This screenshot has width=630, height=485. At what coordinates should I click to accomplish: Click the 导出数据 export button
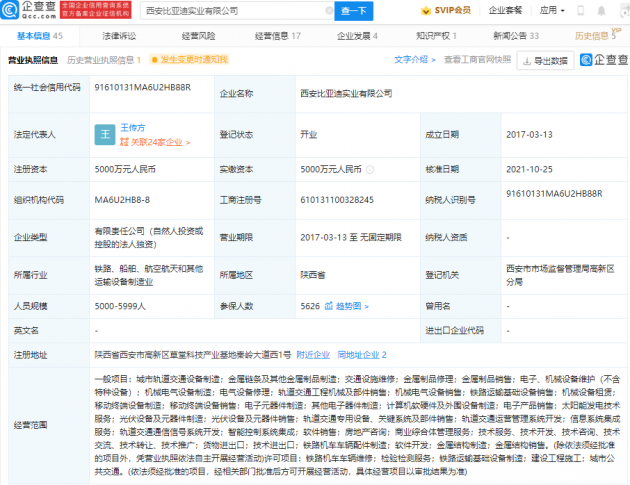[x=546, y=60]
